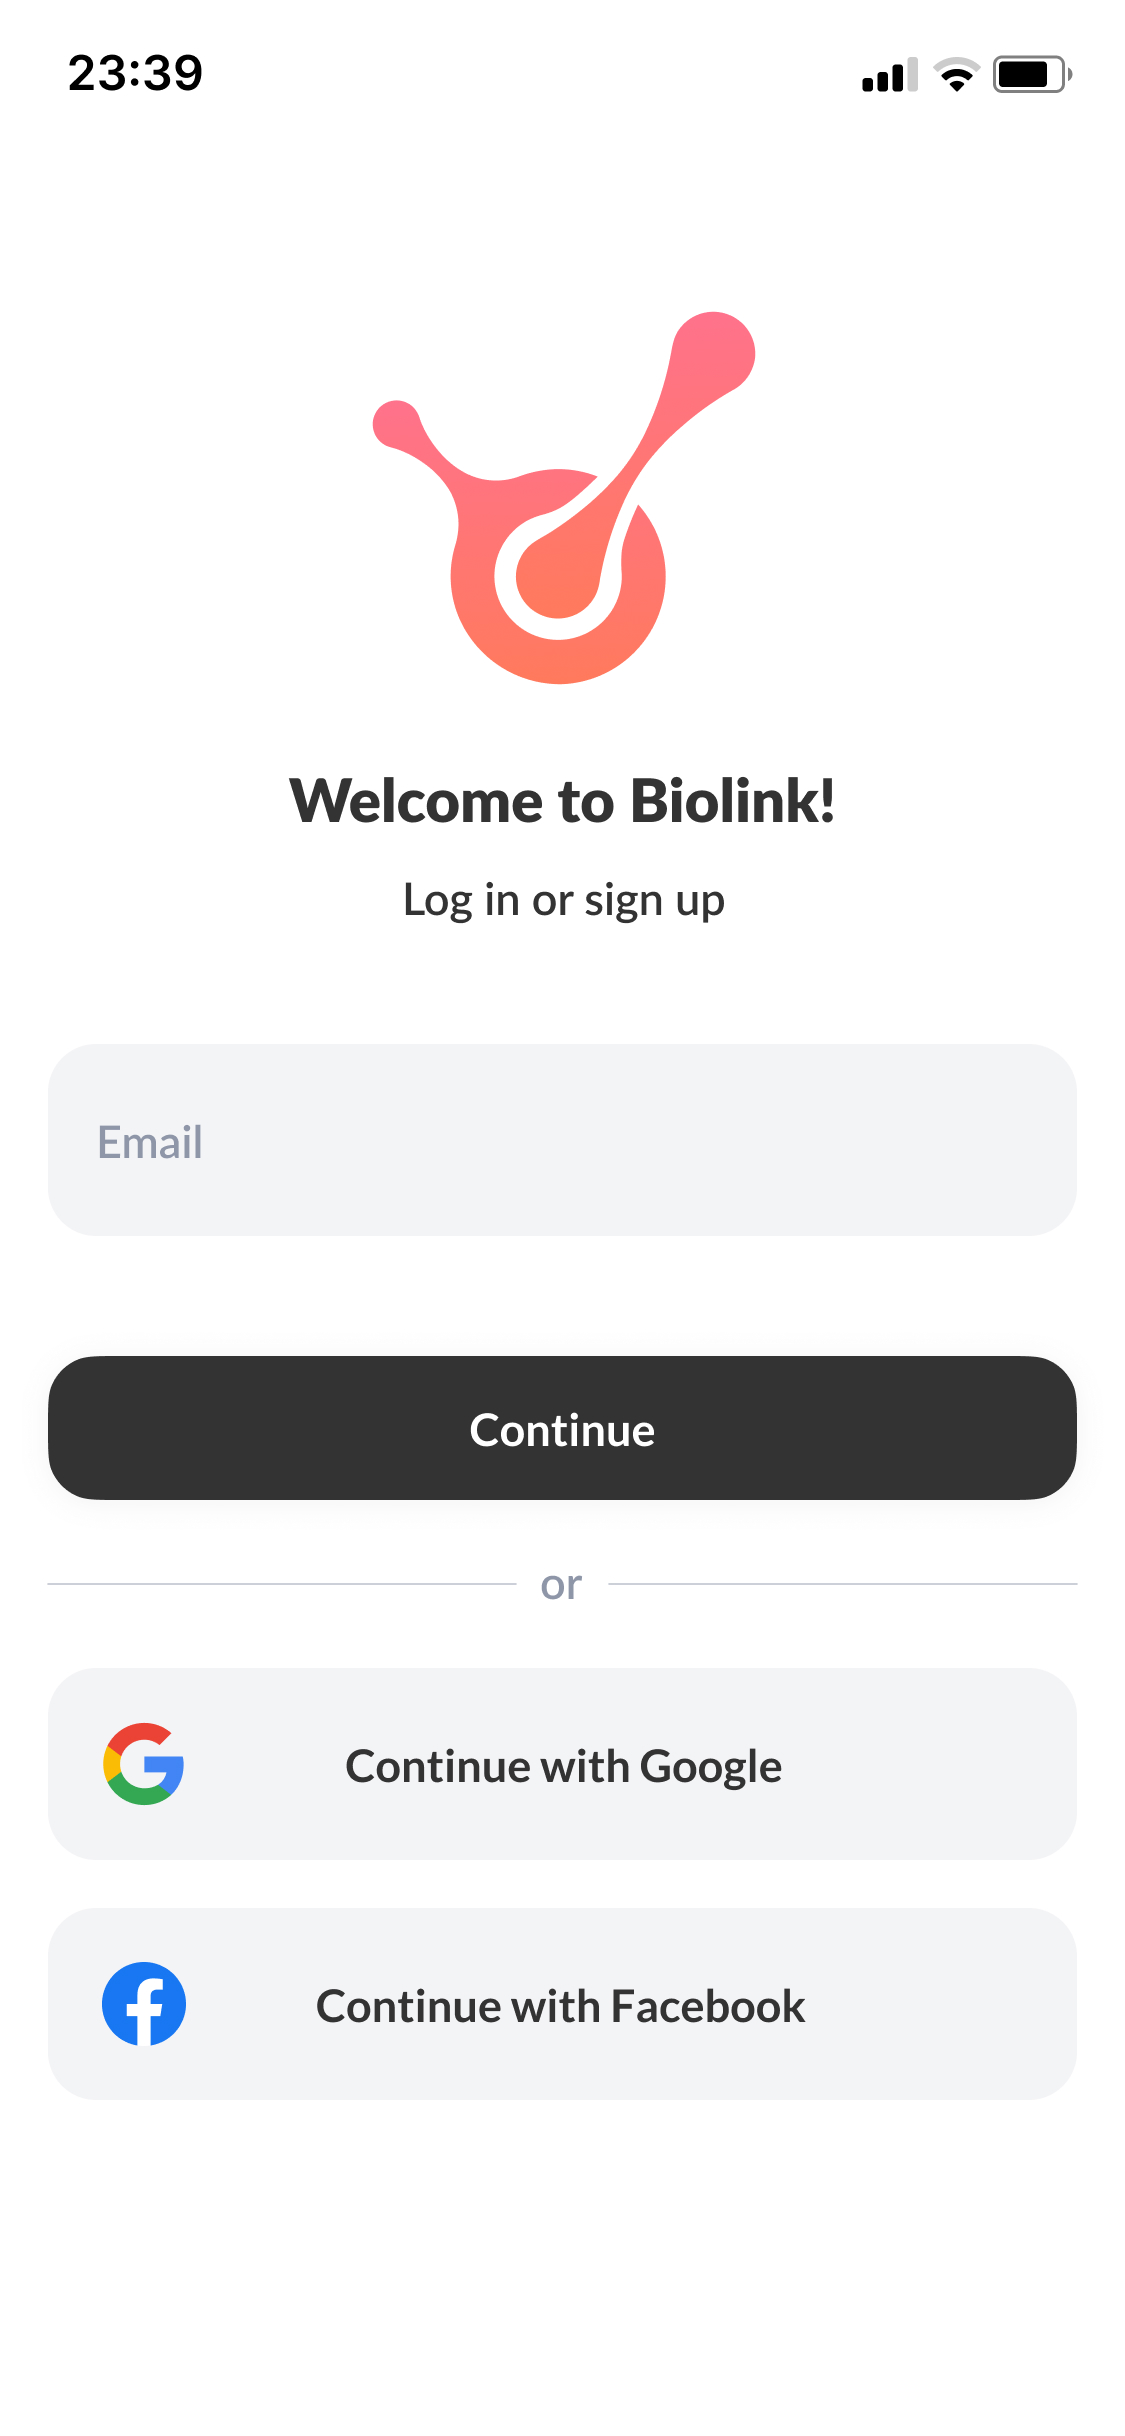Tap the 23:39 clock in status bar
The height and width of the screenshot is (2436, 1125).
135,74
